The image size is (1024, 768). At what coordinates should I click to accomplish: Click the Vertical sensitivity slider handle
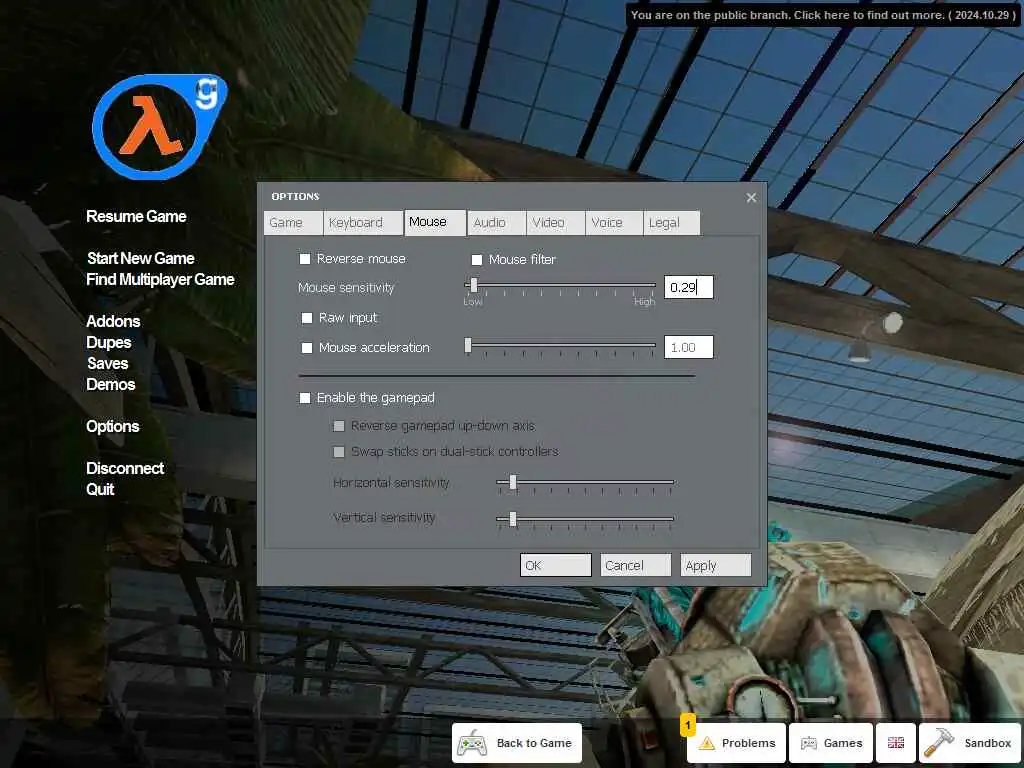pos(513,519)
